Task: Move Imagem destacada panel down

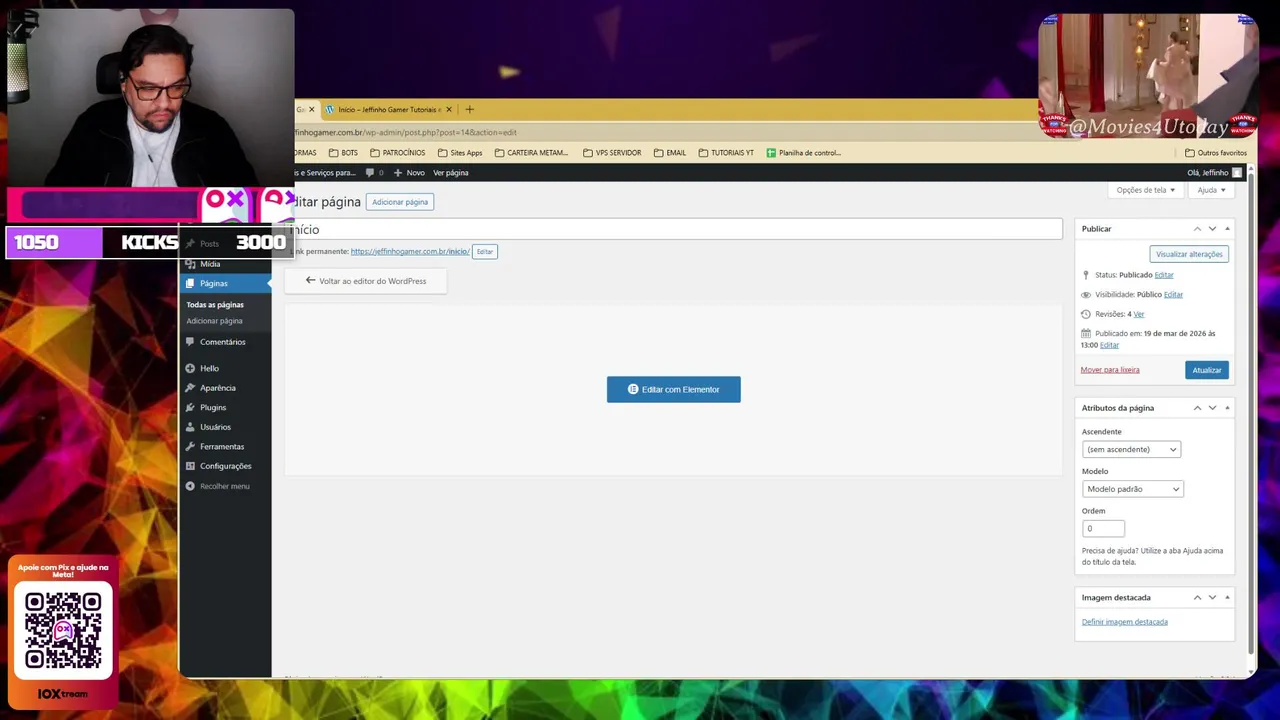Action: 1212,597
